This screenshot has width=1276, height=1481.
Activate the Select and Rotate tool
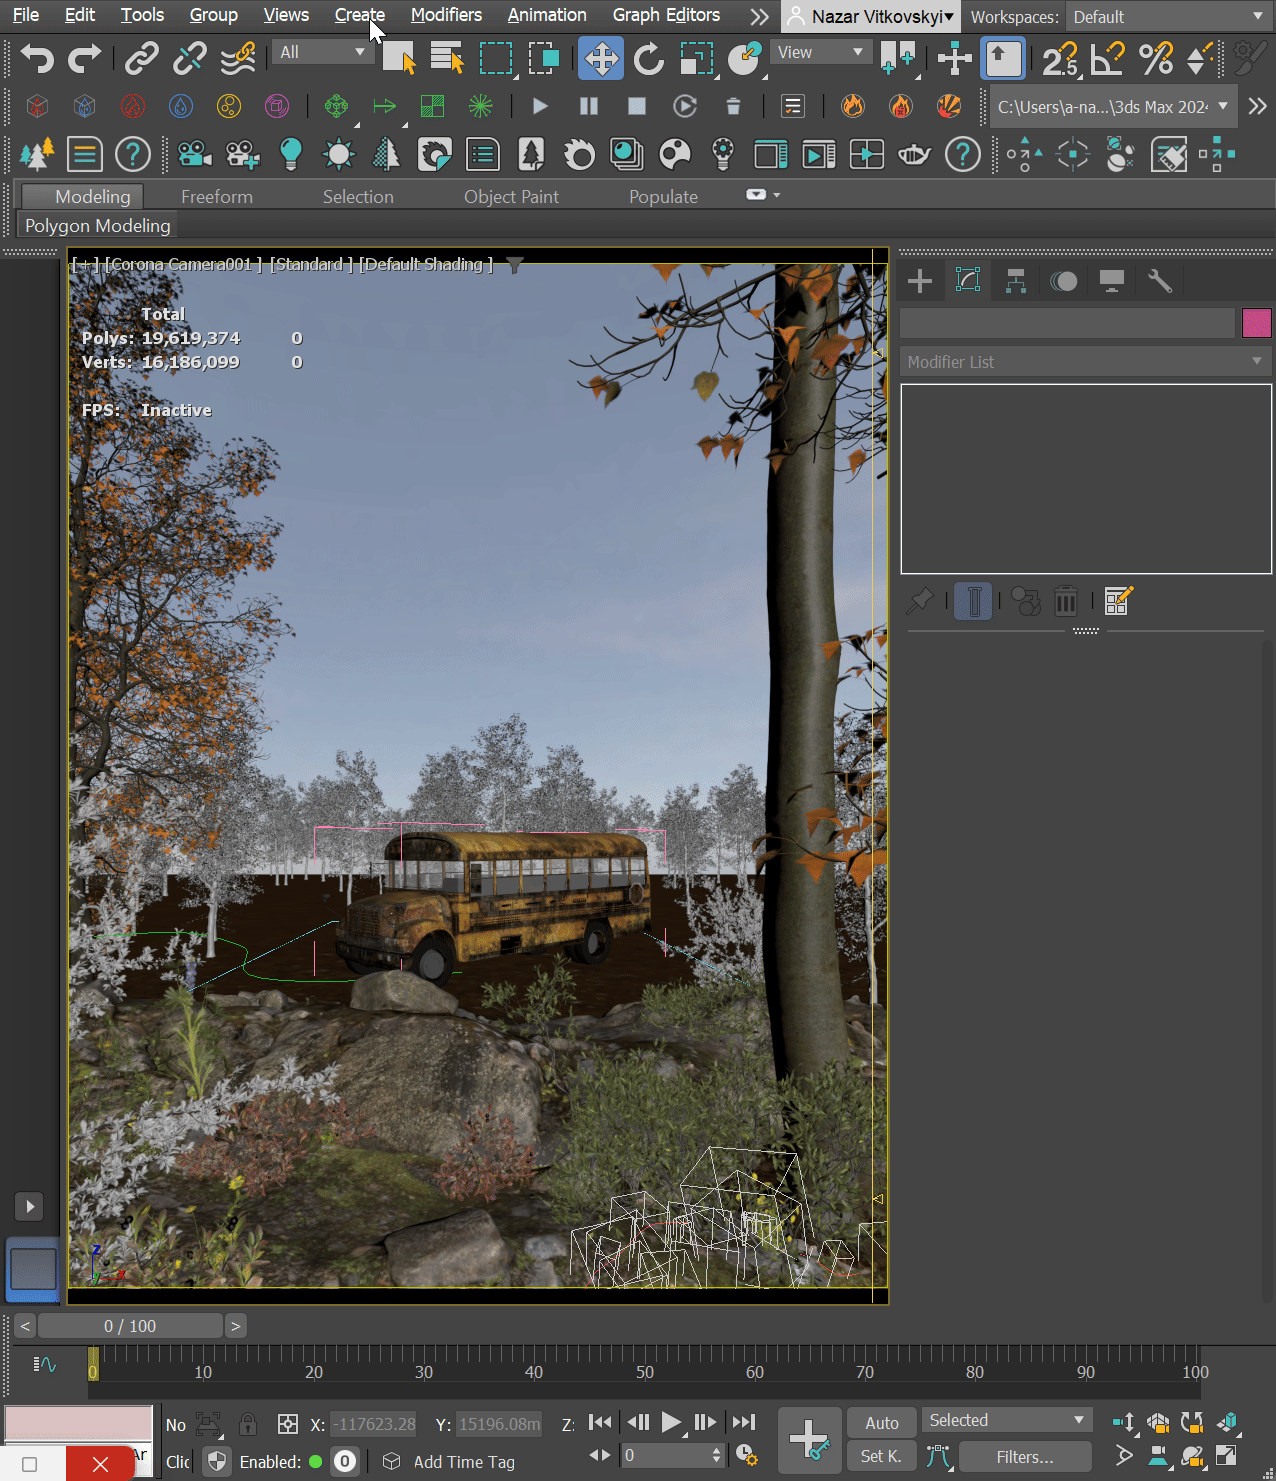[x=649, y=59]
